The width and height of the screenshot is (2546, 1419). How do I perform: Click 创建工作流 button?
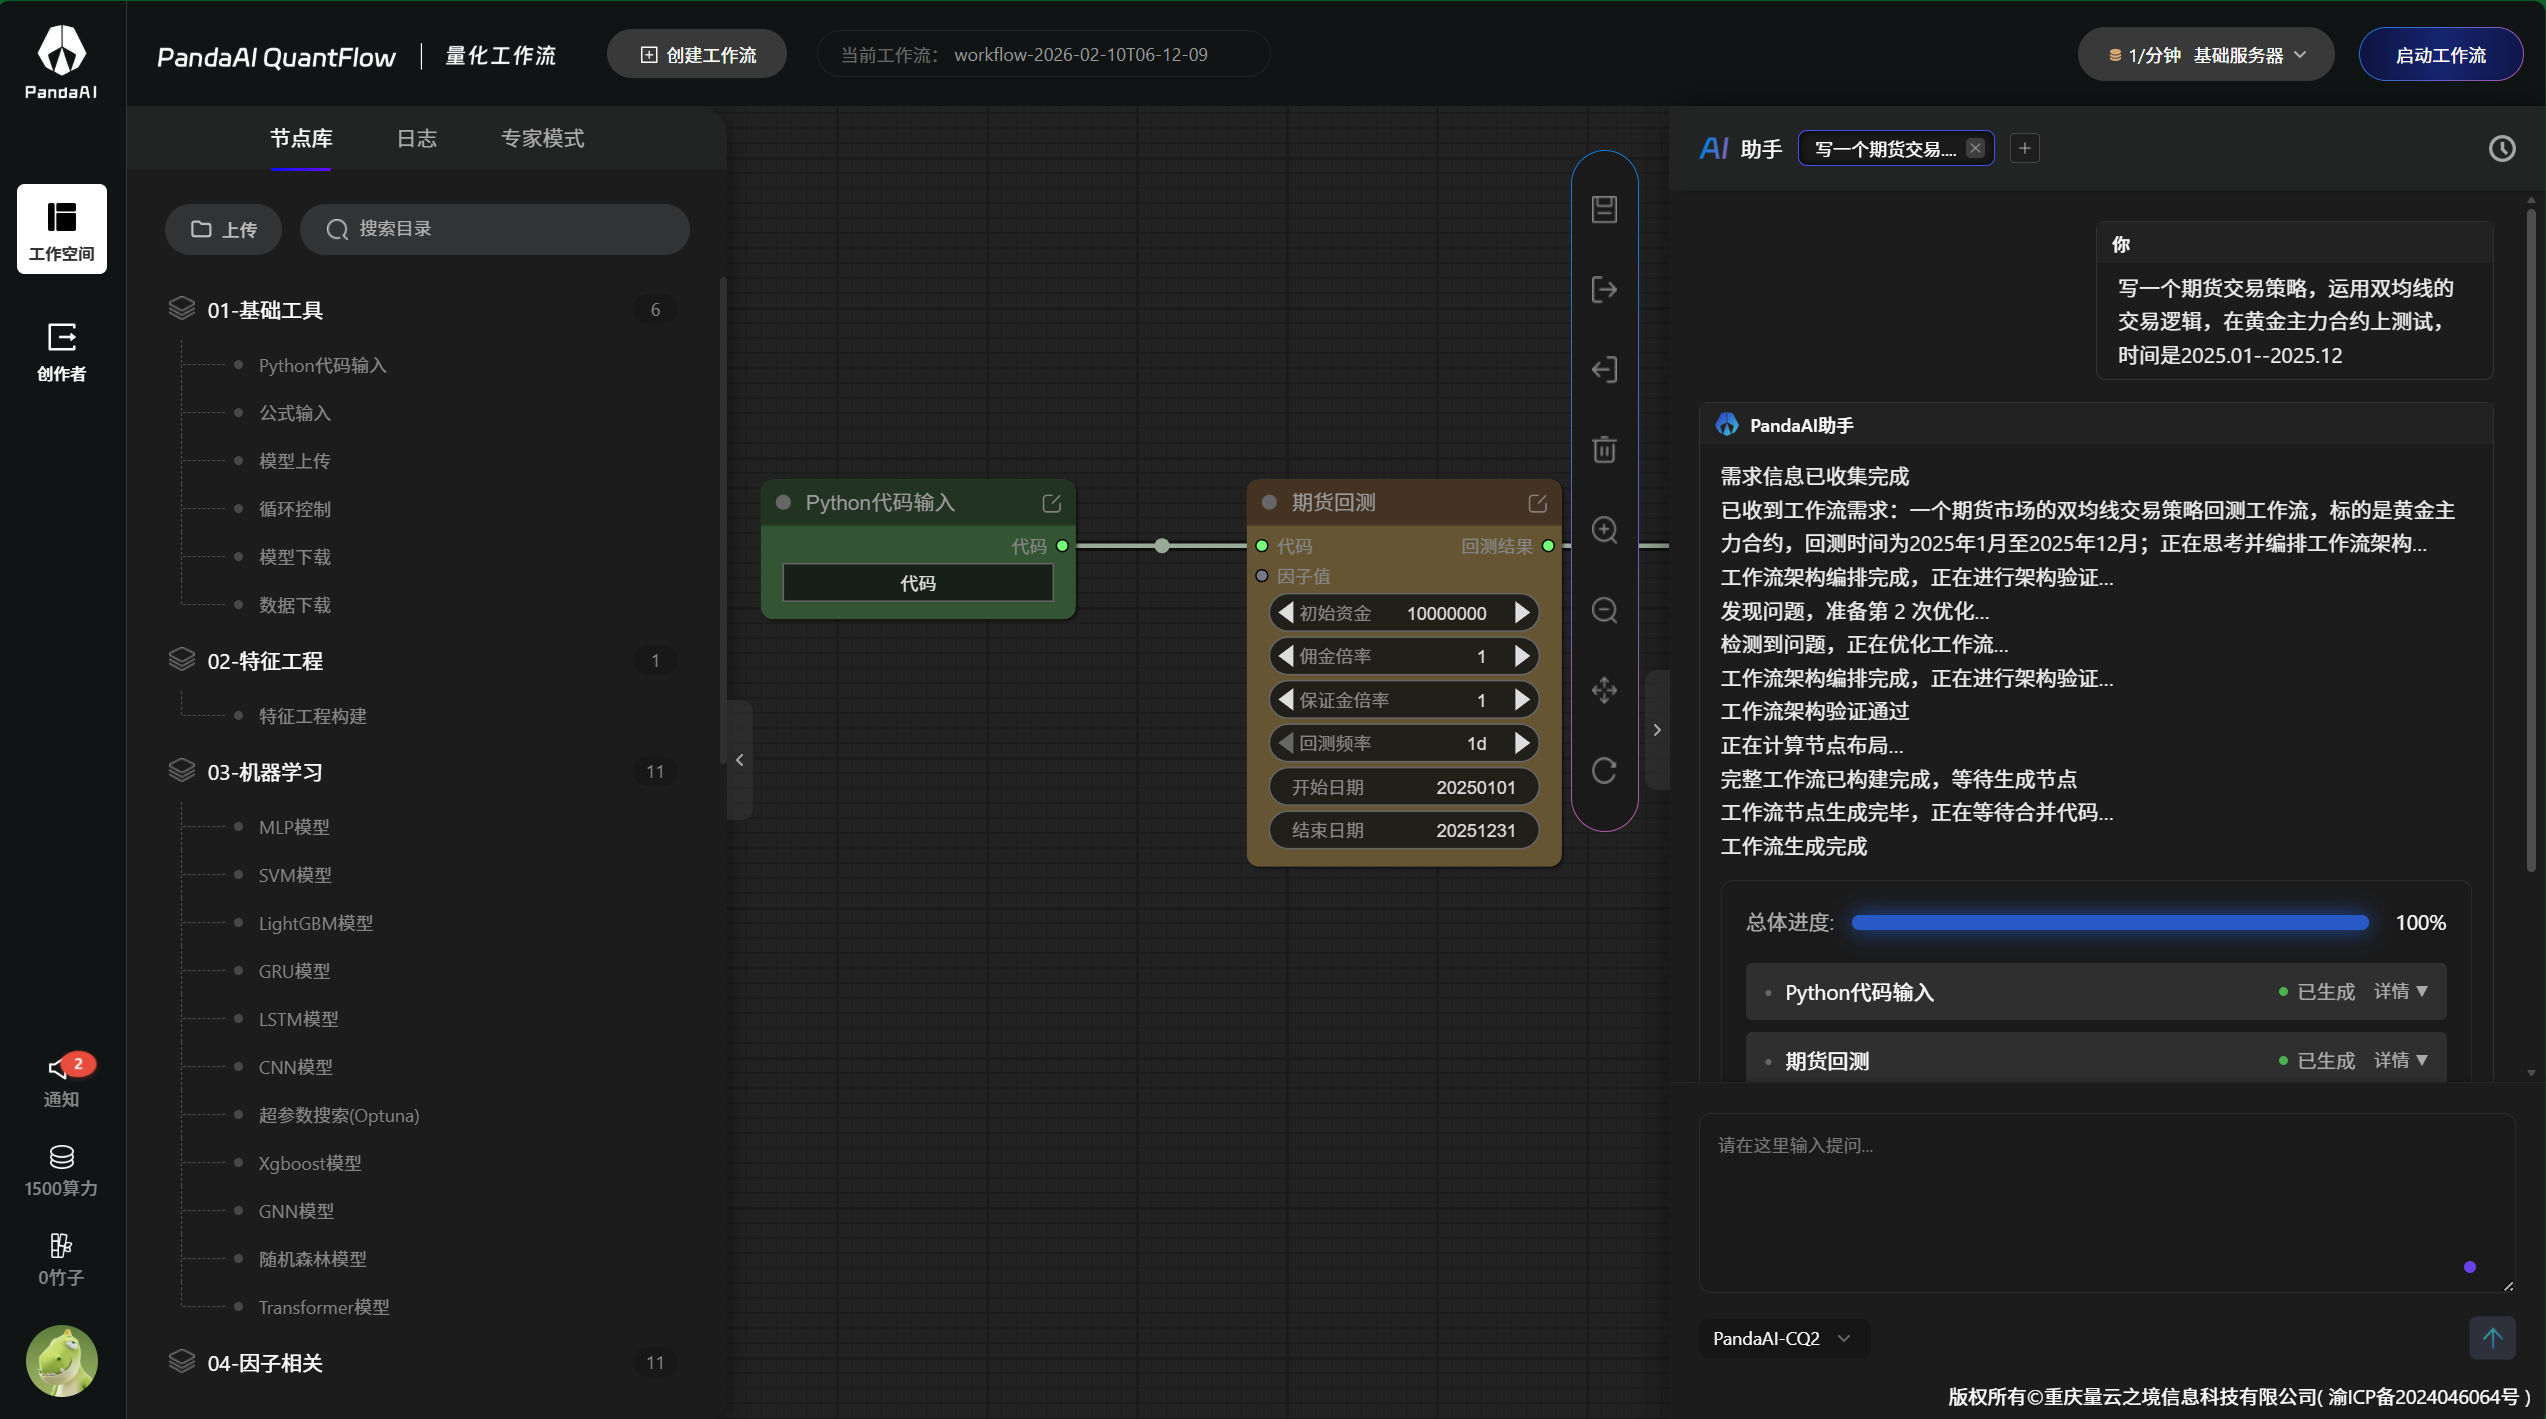(697, 55)
